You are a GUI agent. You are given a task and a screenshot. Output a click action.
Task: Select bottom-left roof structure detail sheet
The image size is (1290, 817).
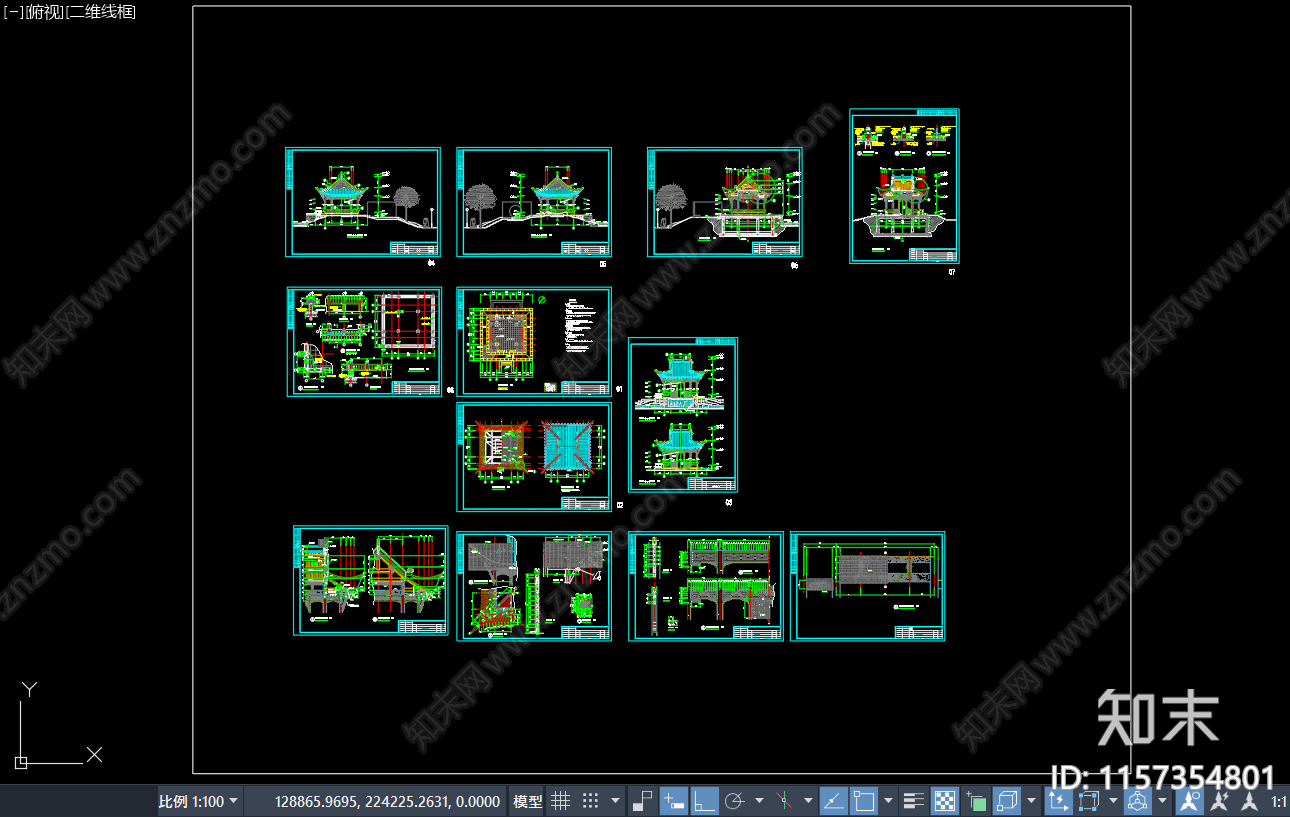pos(371,580)
